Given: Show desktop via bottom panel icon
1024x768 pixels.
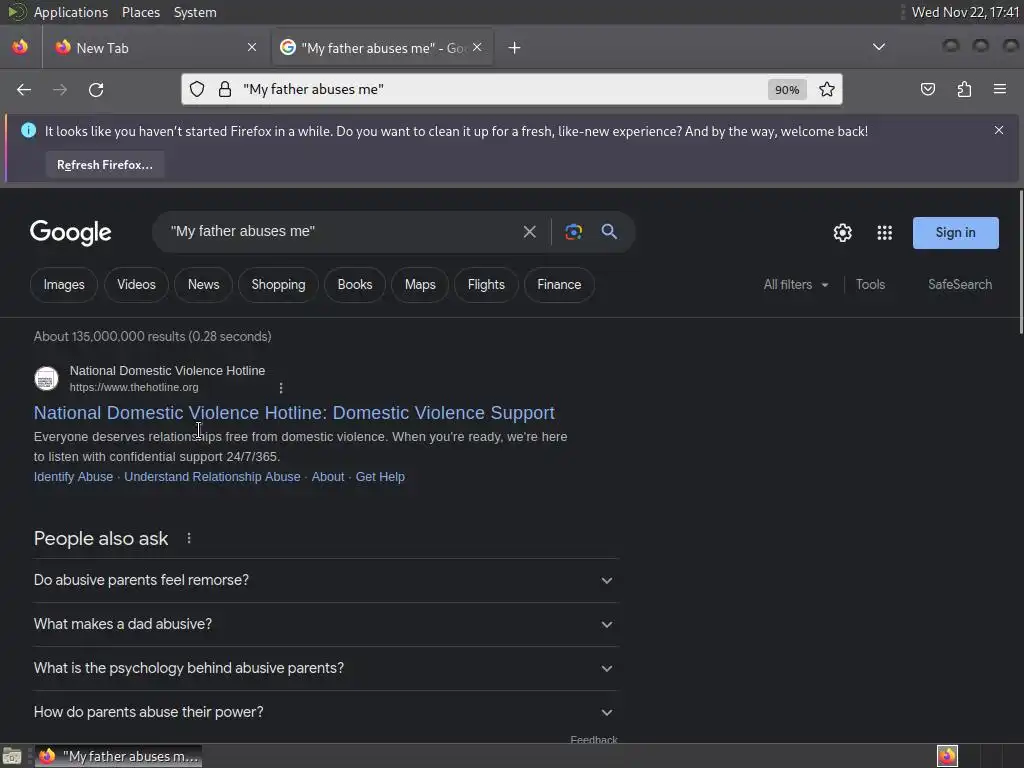Looking at the screenshot, I should [12, 756].
